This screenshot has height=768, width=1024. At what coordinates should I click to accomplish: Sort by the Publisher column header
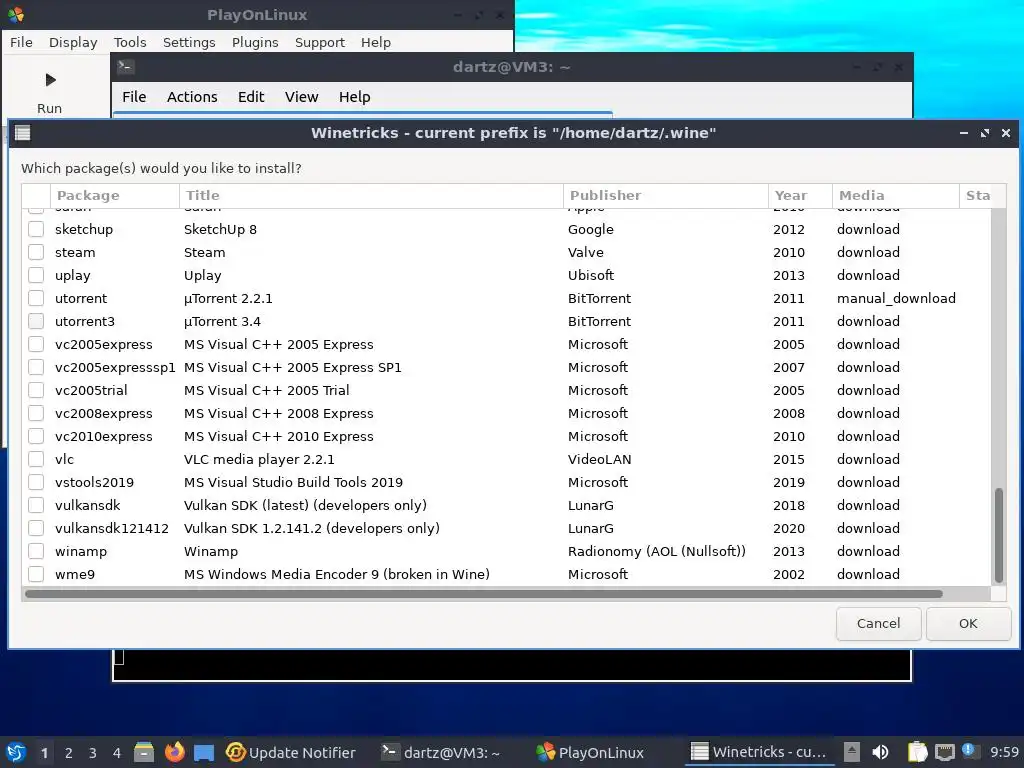665,195
